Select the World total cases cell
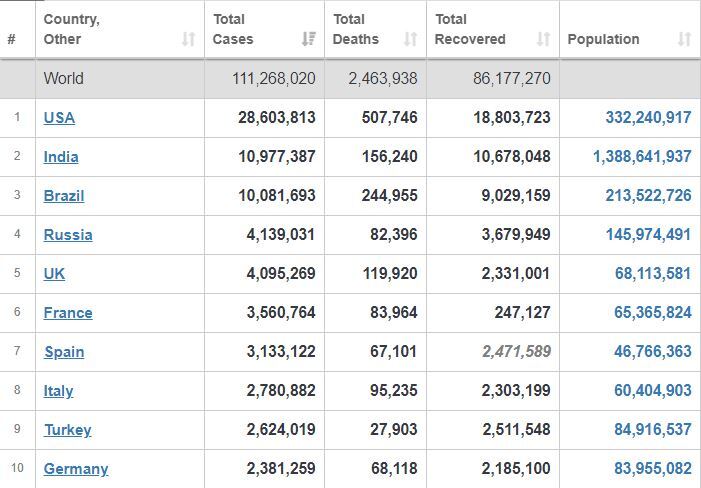This screenshot has width=701, height=488. (265, 79)
